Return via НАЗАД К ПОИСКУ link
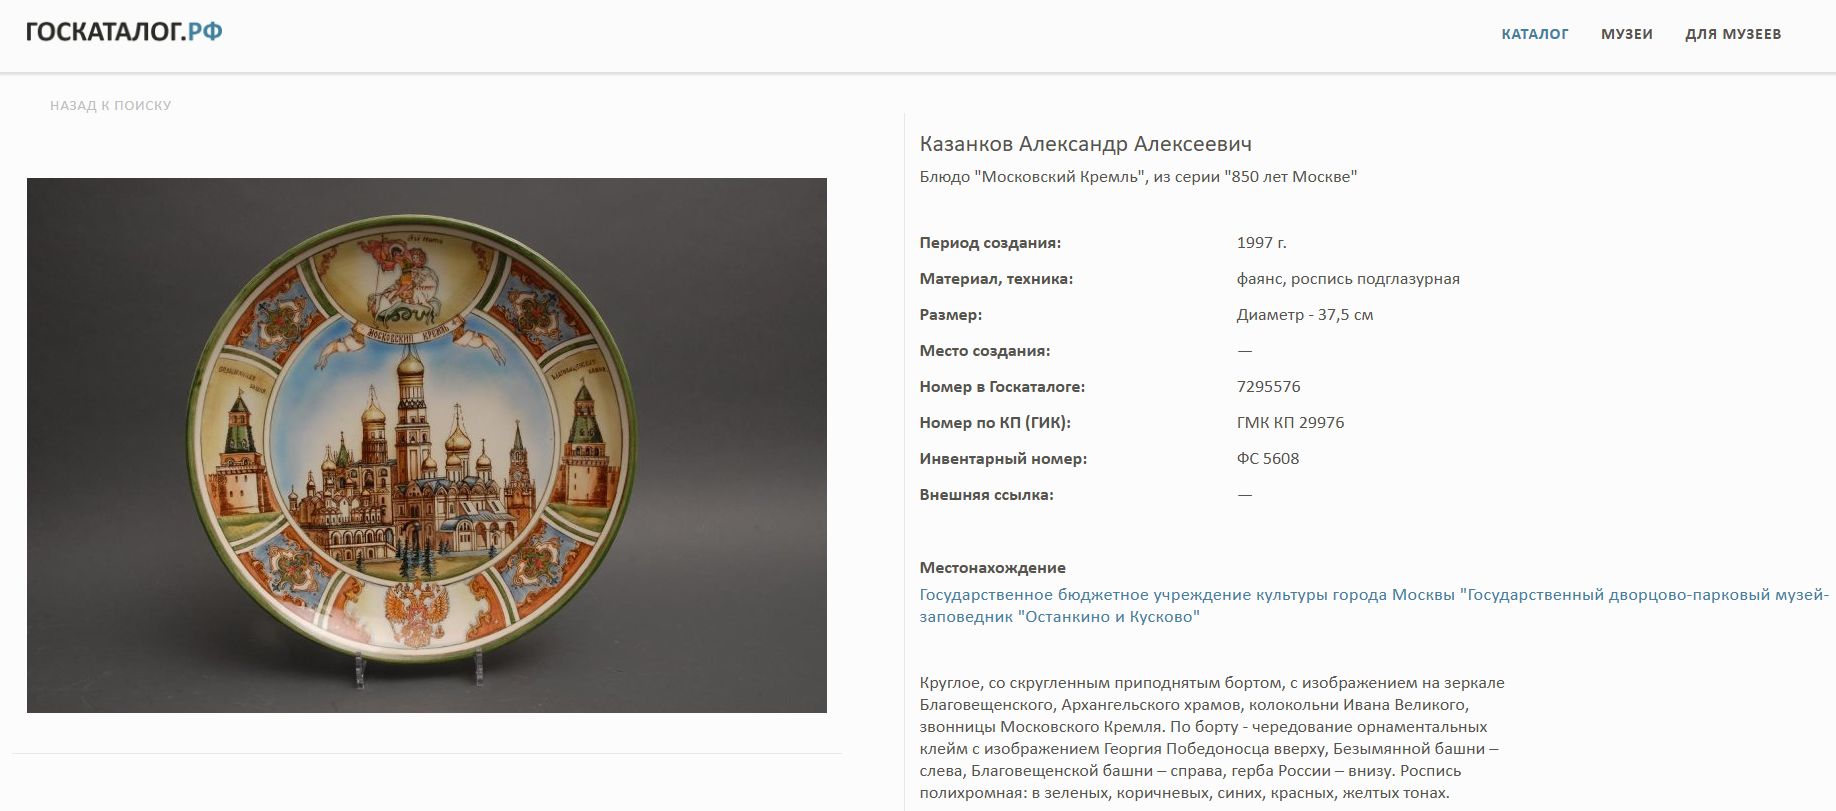The width and height of the screenshot is (1836, 811). pos(111,105)
